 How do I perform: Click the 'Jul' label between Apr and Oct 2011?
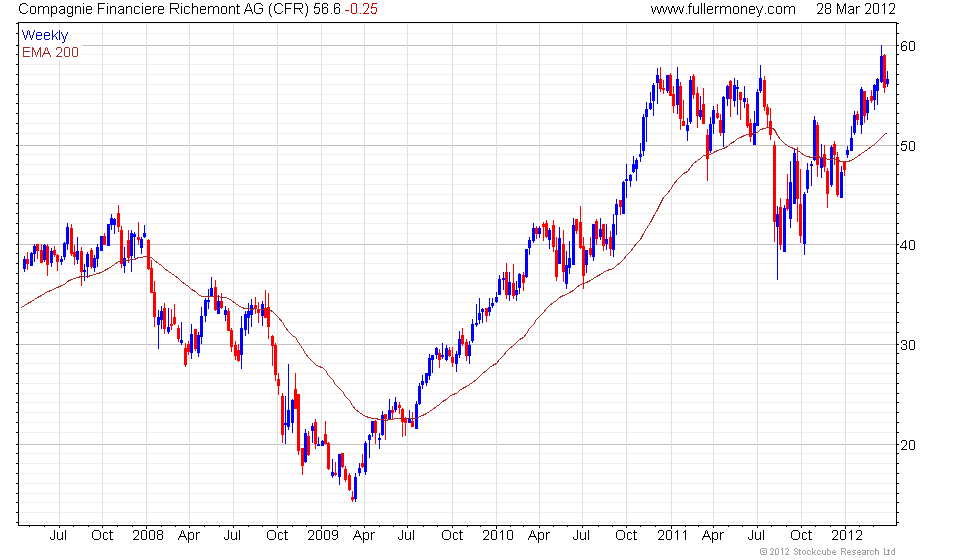pos(757,535)
